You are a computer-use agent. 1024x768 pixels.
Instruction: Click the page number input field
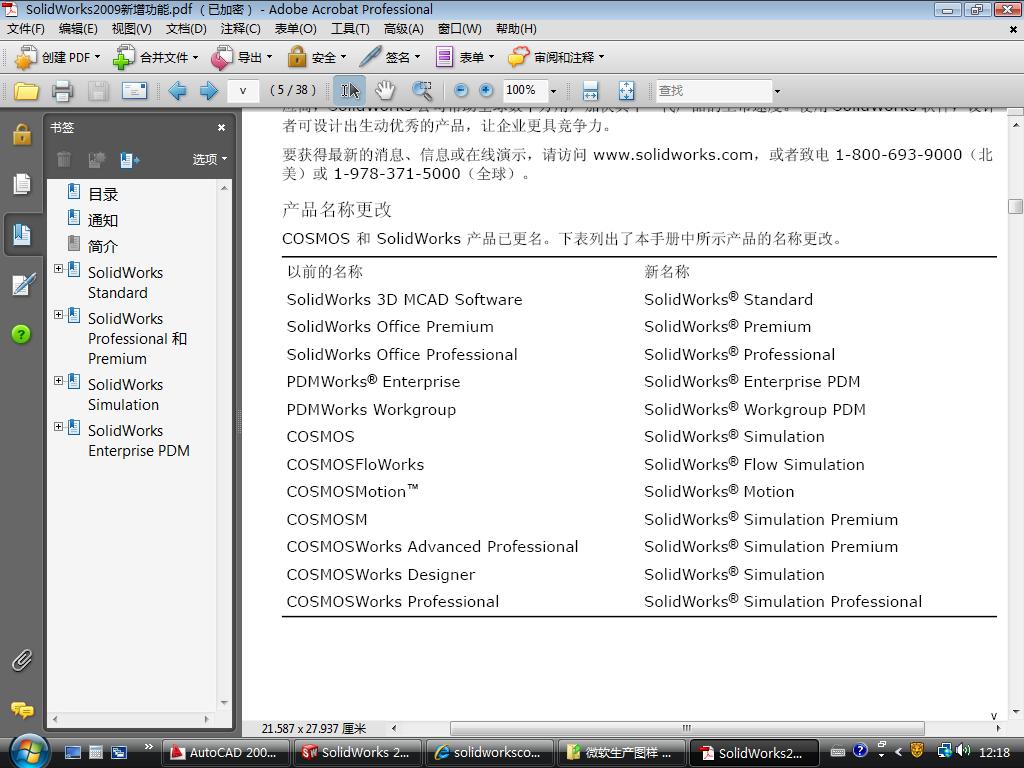point(244,91)
